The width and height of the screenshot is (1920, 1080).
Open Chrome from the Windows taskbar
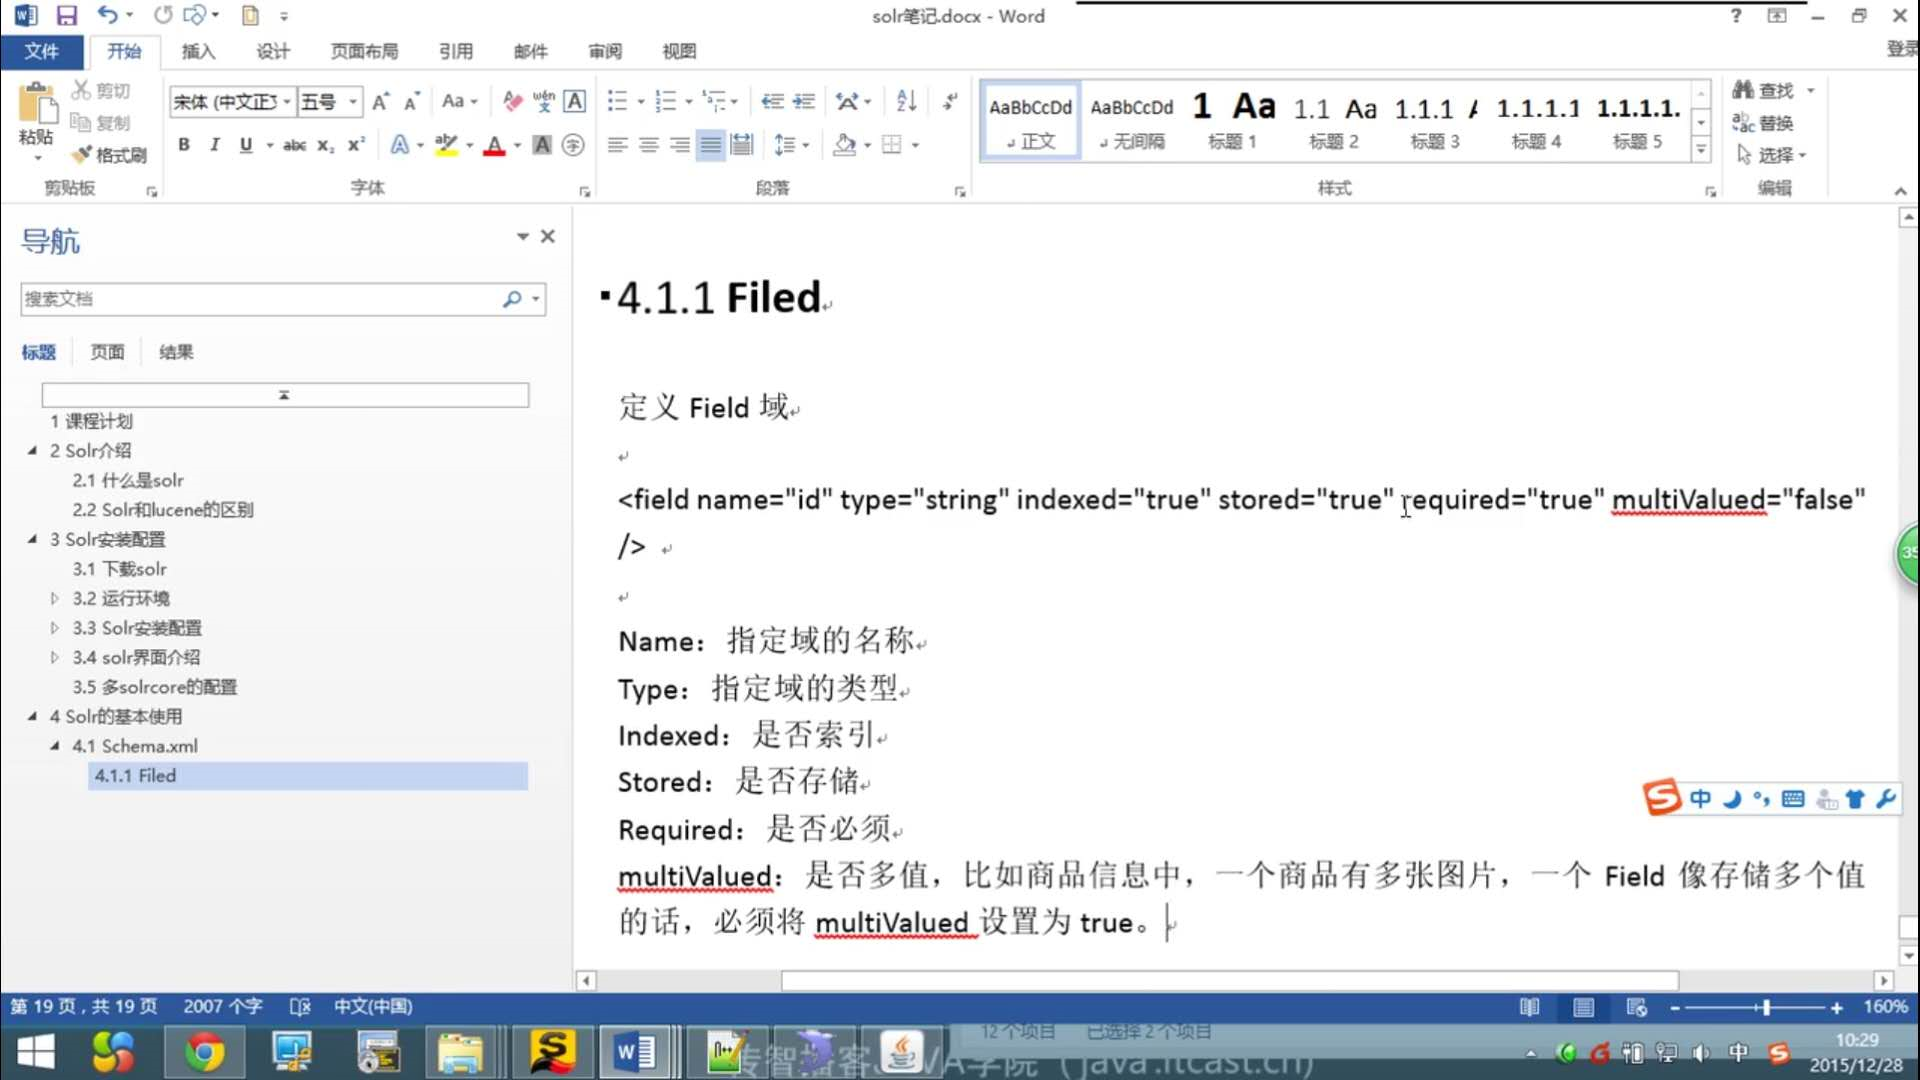coord(204,1052)
